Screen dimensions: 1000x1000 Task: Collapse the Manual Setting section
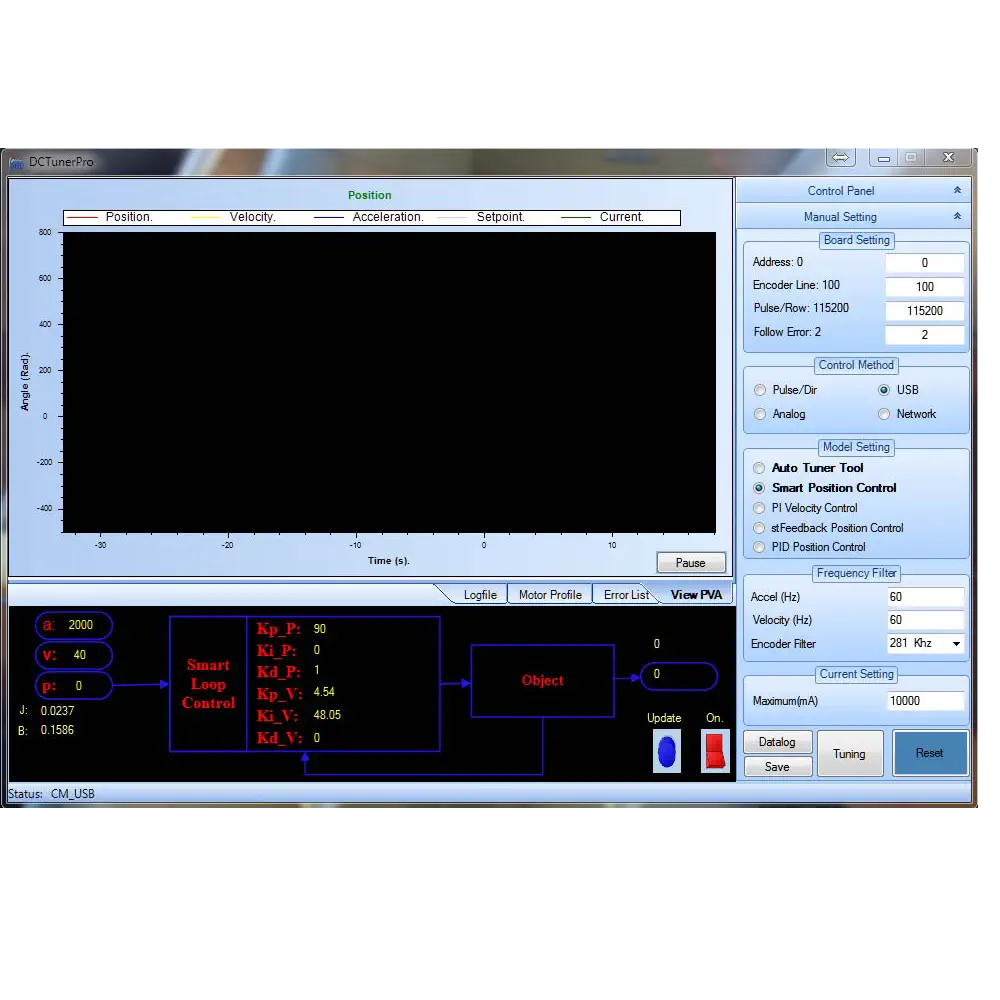[x=956, y=217]
